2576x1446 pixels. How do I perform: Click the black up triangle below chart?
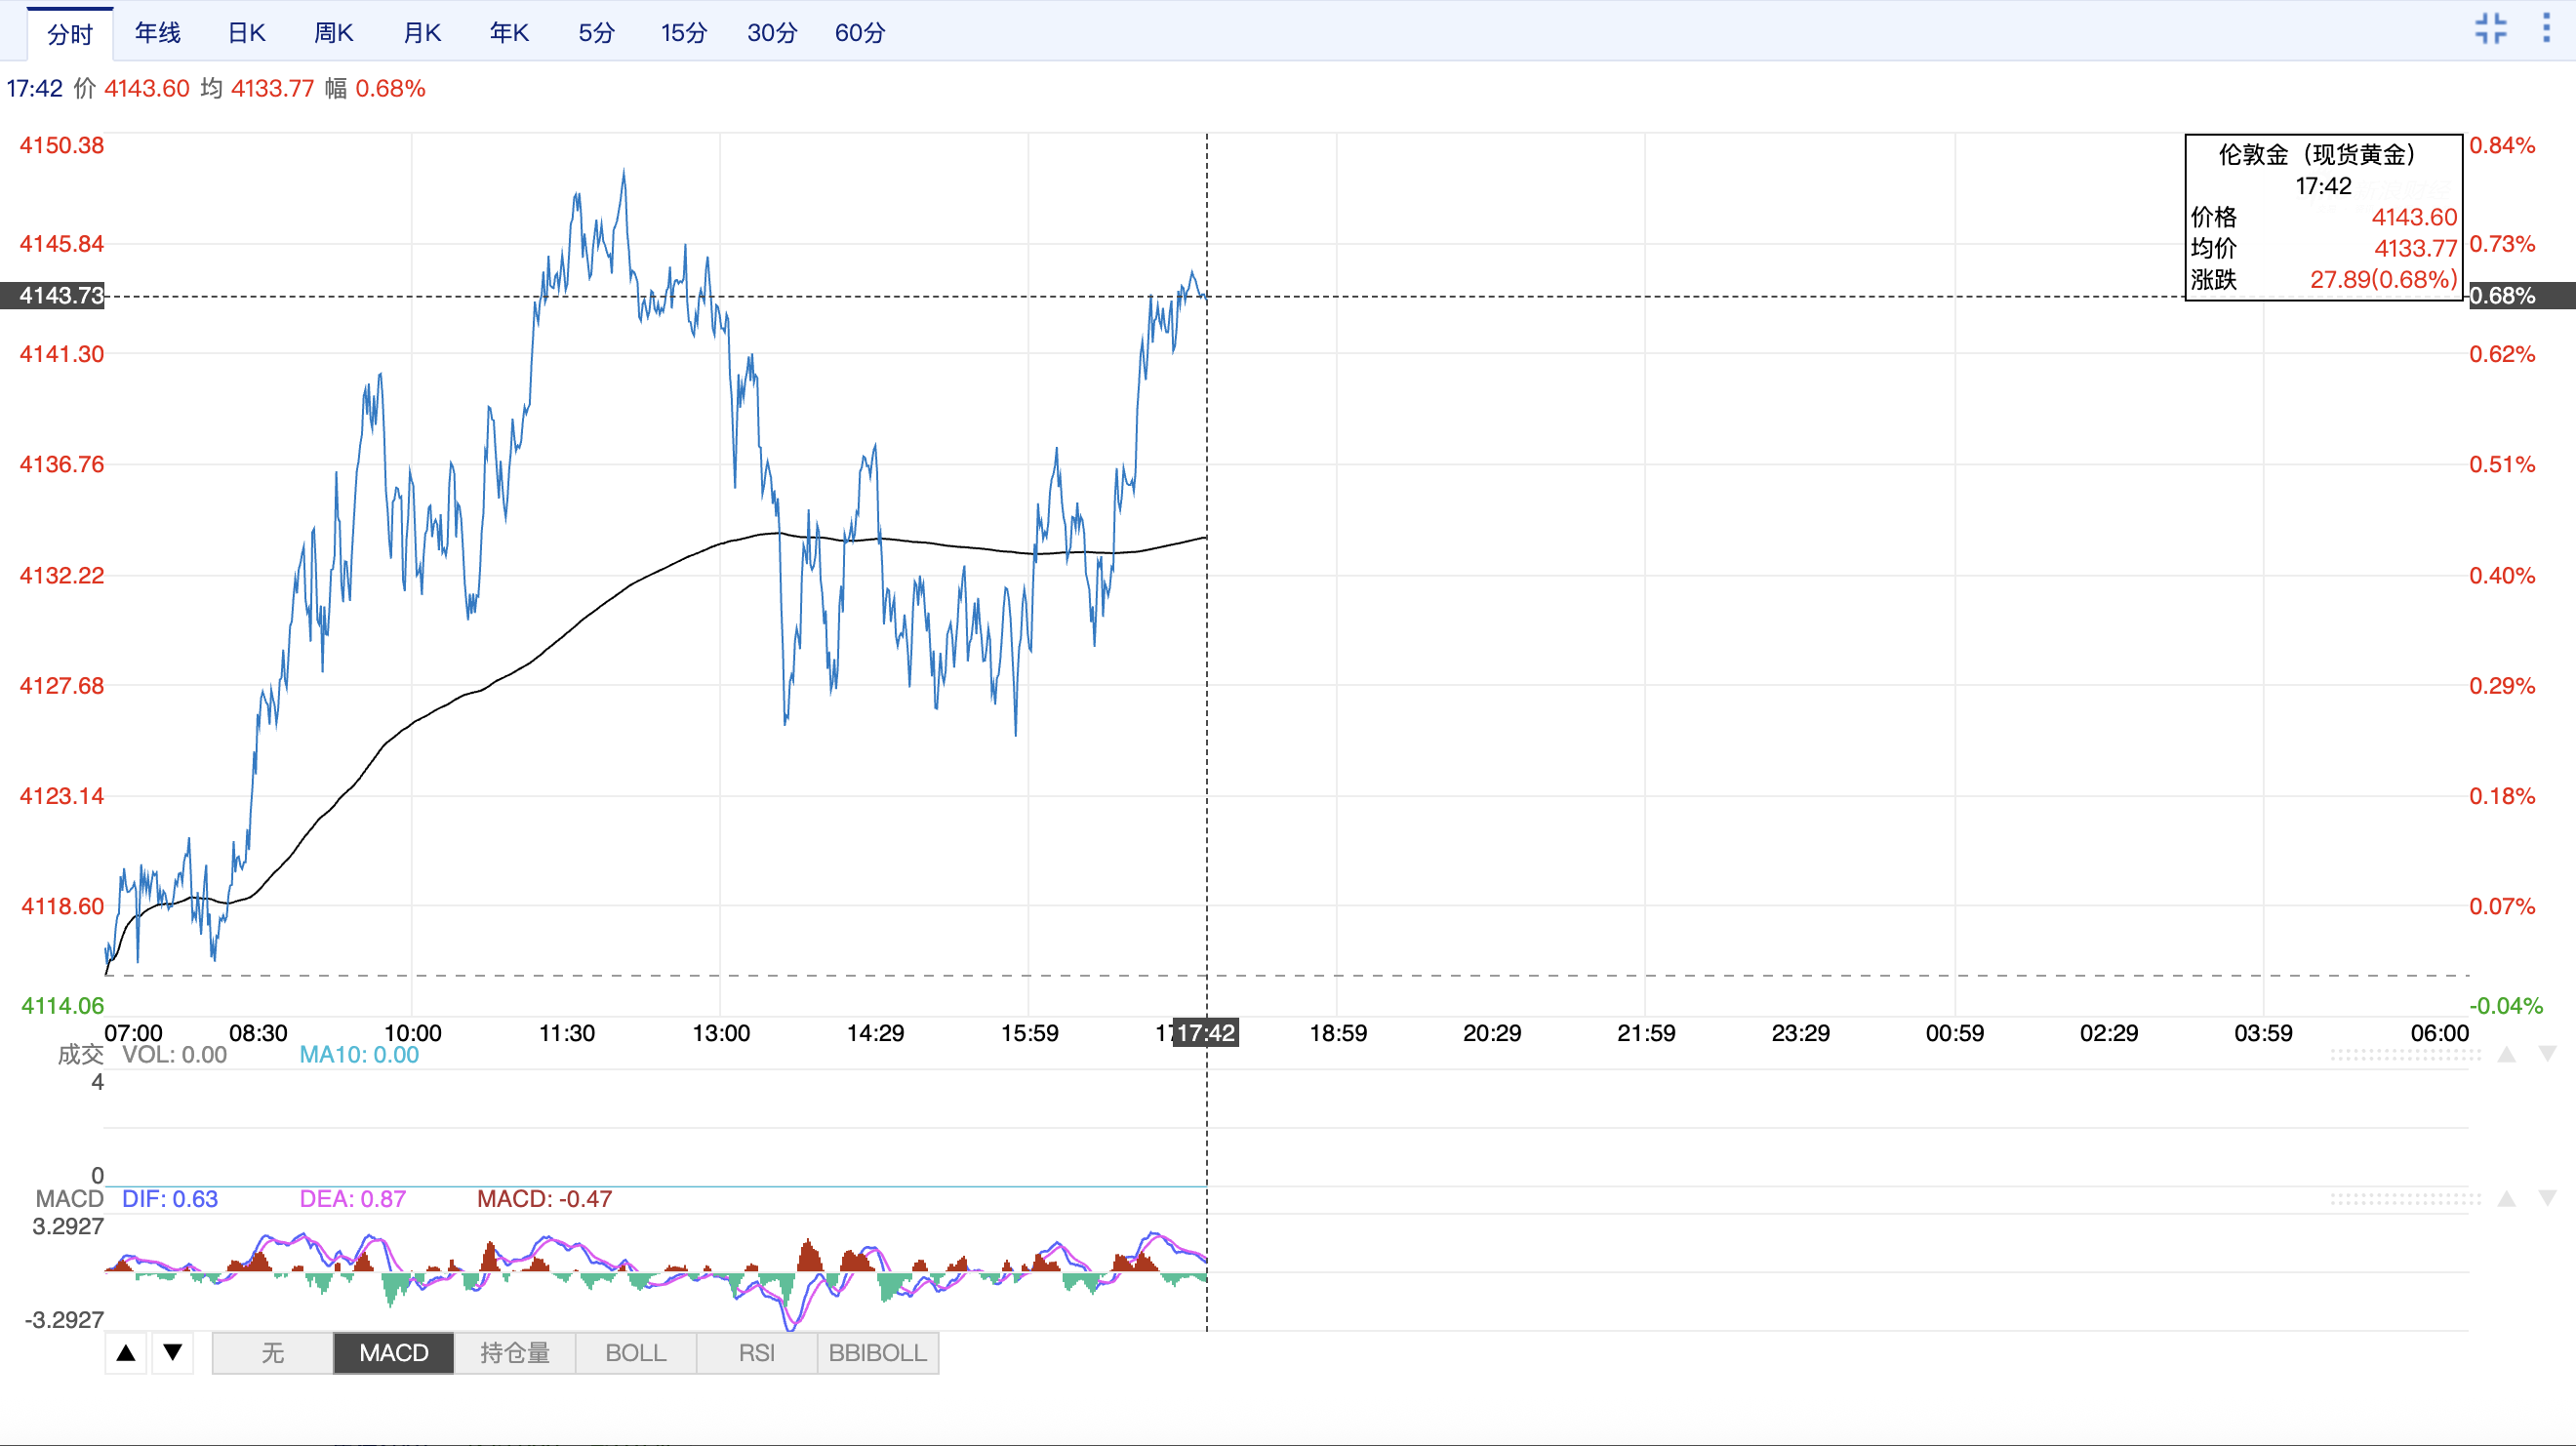(x=126, y=1353)
